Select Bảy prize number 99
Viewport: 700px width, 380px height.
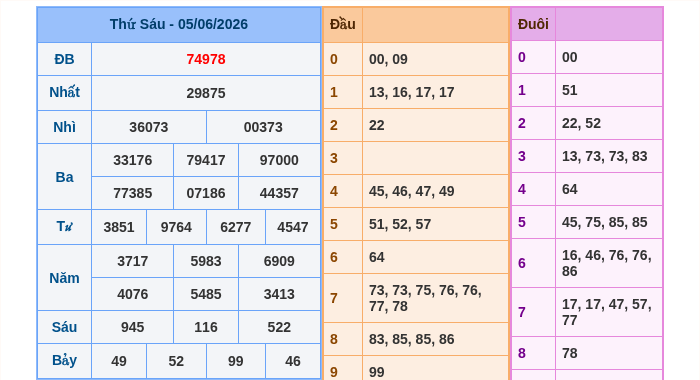coord(236,361)
